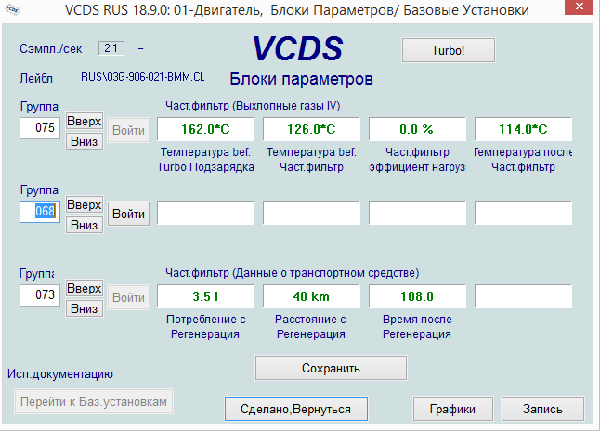This screenshot has height=431, width=600.
Task: Click the 114.0°C value field
Action: (523, 129)
